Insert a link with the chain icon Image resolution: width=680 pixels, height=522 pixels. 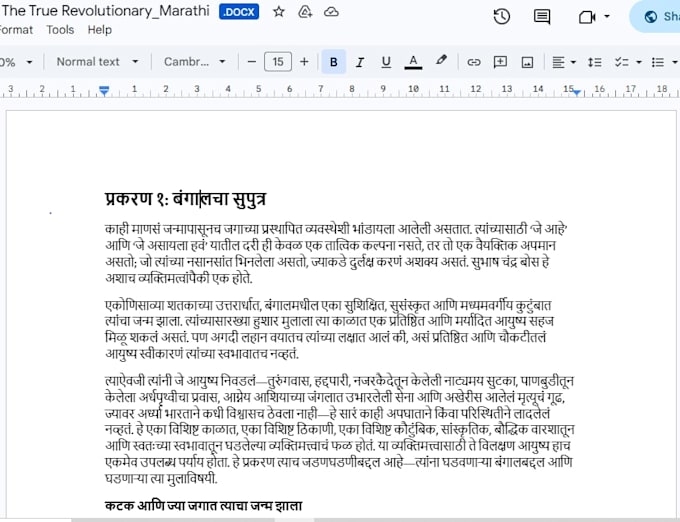tap(474, 62)
